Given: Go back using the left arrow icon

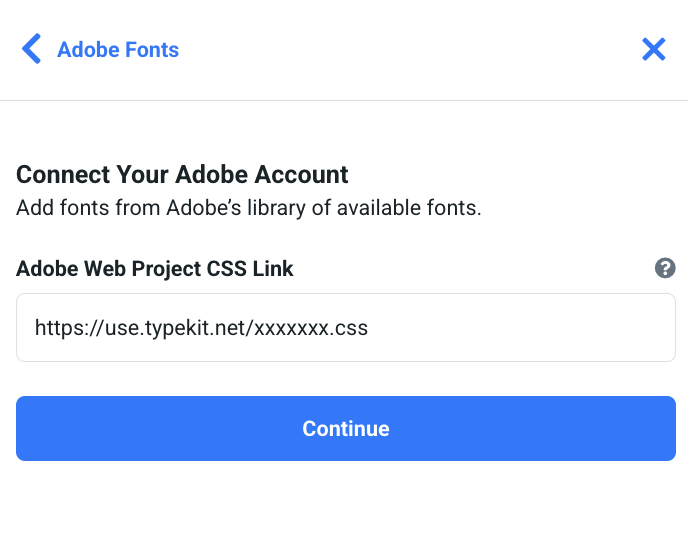Looking at the screenshot, I should click(x=32, y=49).
